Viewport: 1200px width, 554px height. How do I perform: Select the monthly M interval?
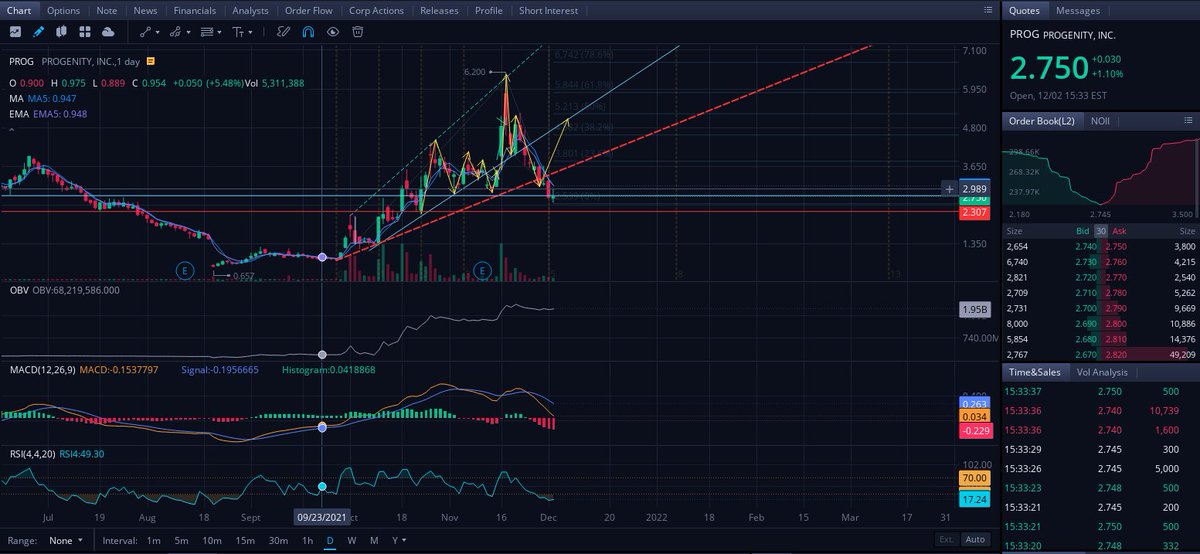(374, 541)
